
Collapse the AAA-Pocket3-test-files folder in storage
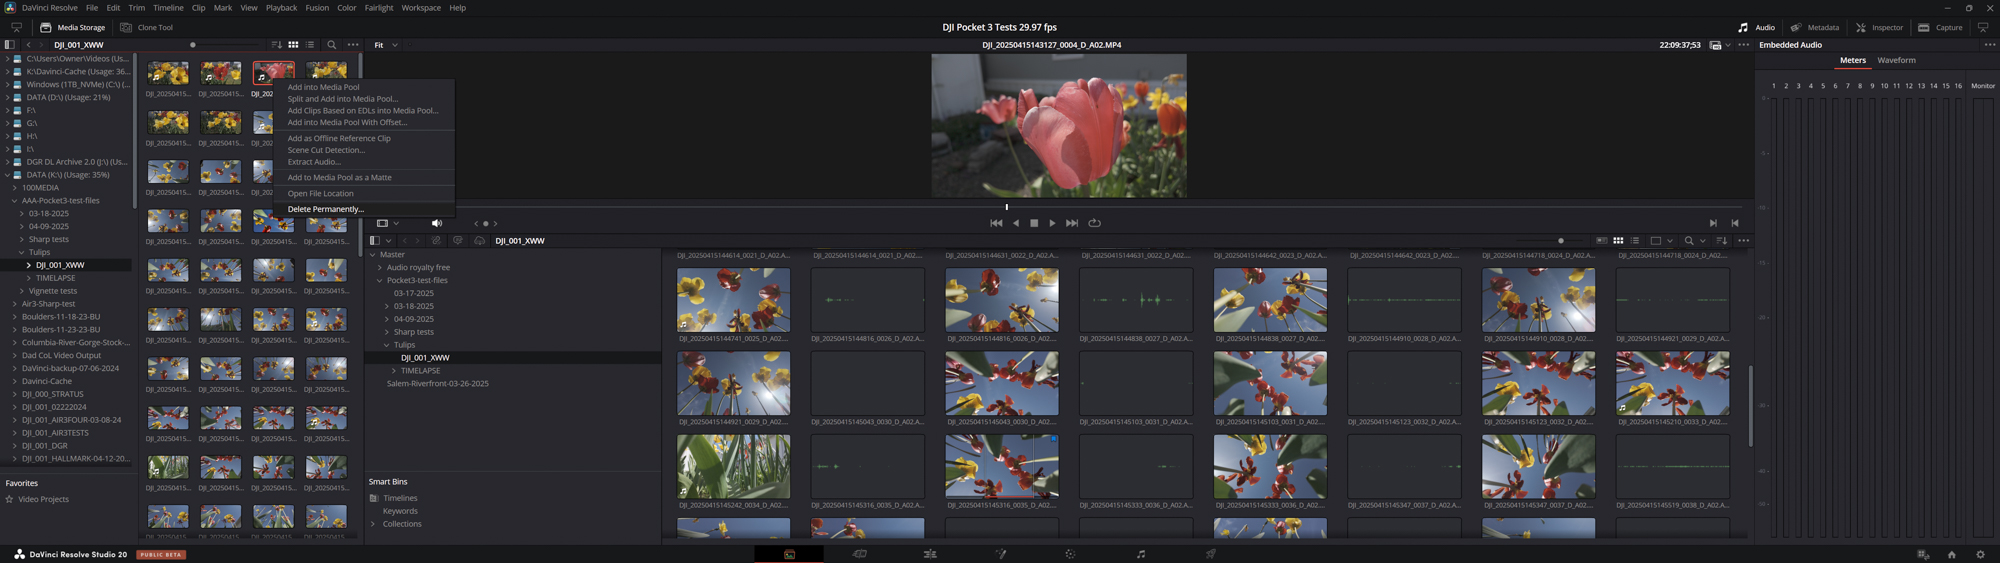(x=15, y=201)
